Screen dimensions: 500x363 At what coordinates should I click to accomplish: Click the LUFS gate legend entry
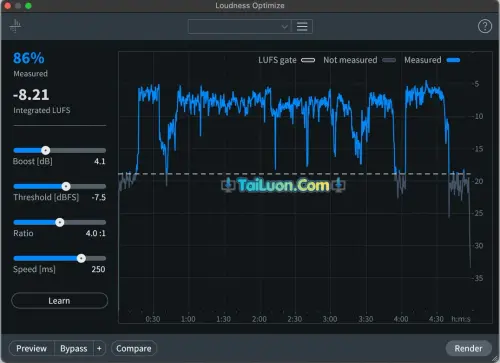click(x=286, y=60)
